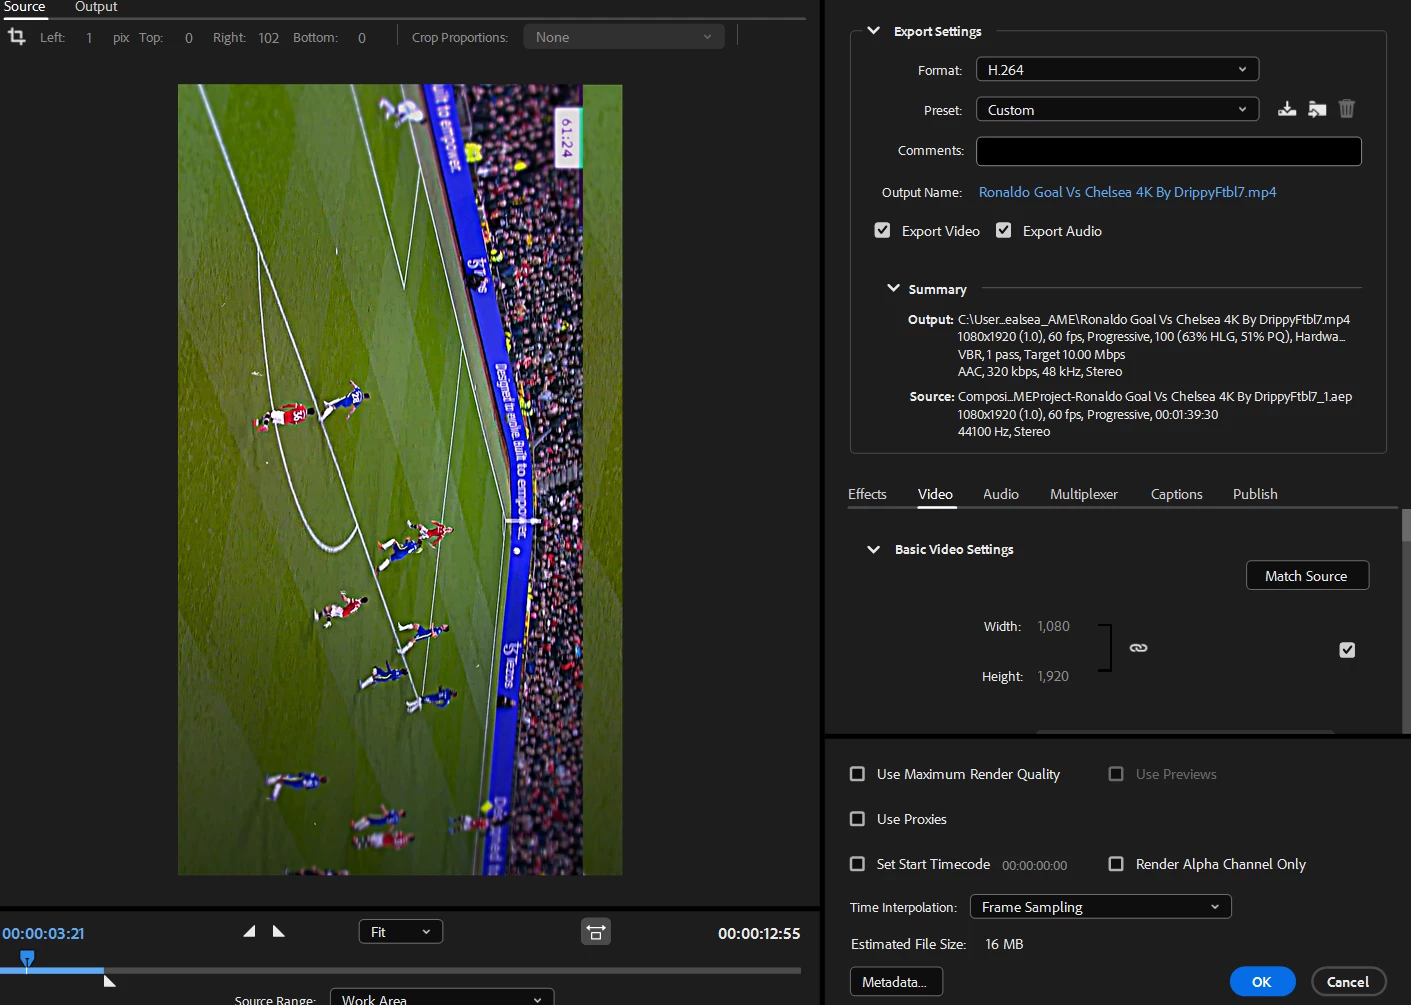Check the Use Previews option
Viewport: 1411px width, 1005px height.
pyautogui.click(x=1116, y=774)
